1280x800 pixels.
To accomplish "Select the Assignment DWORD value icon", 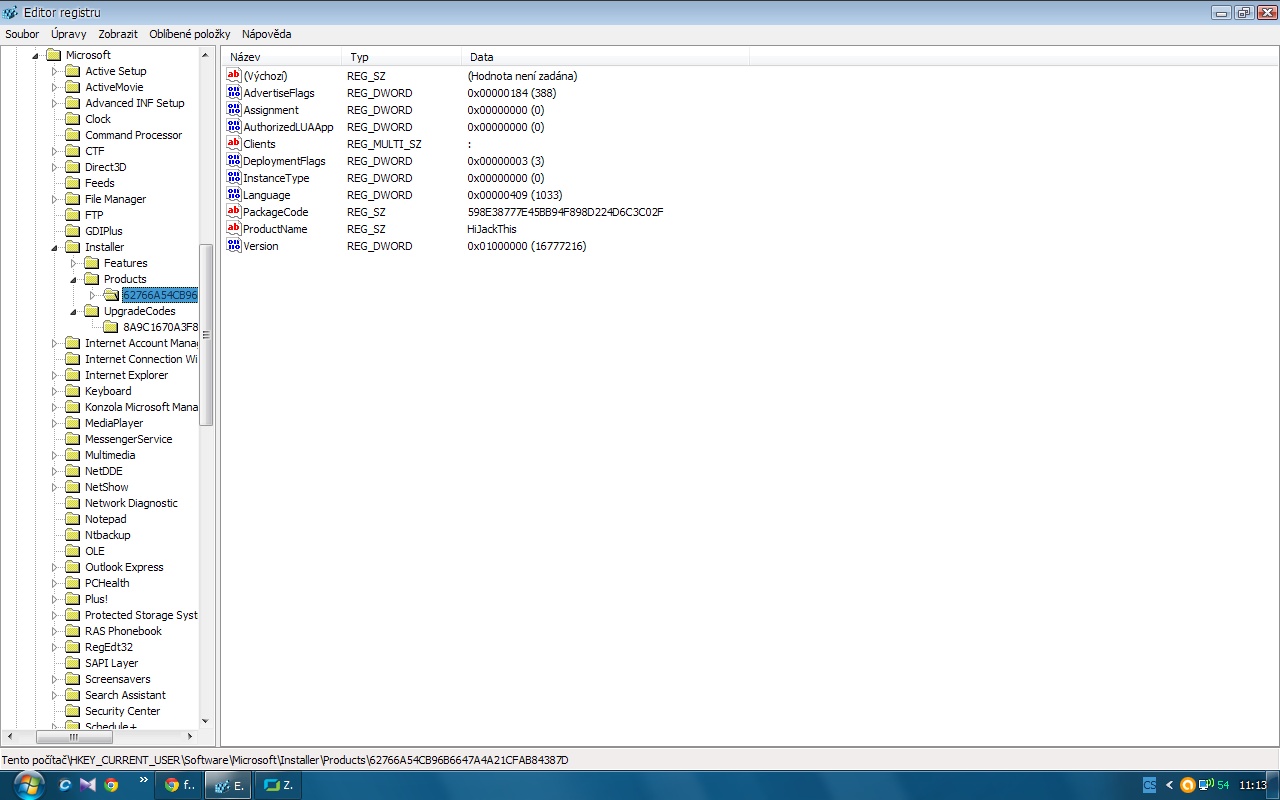I will (234, 109).
